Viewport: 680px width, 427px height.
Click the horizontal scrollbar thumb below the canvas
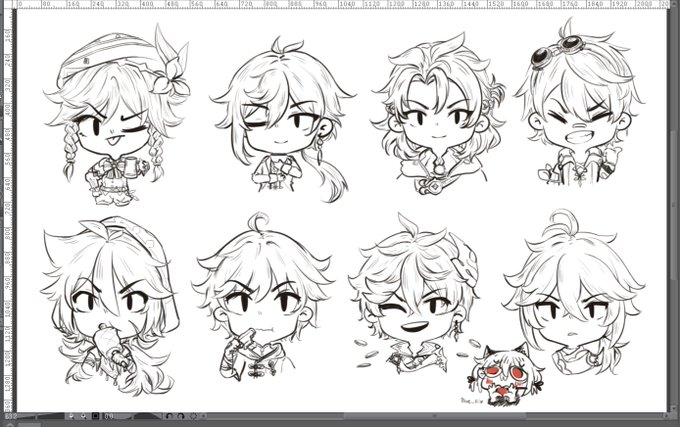[435, 416]
